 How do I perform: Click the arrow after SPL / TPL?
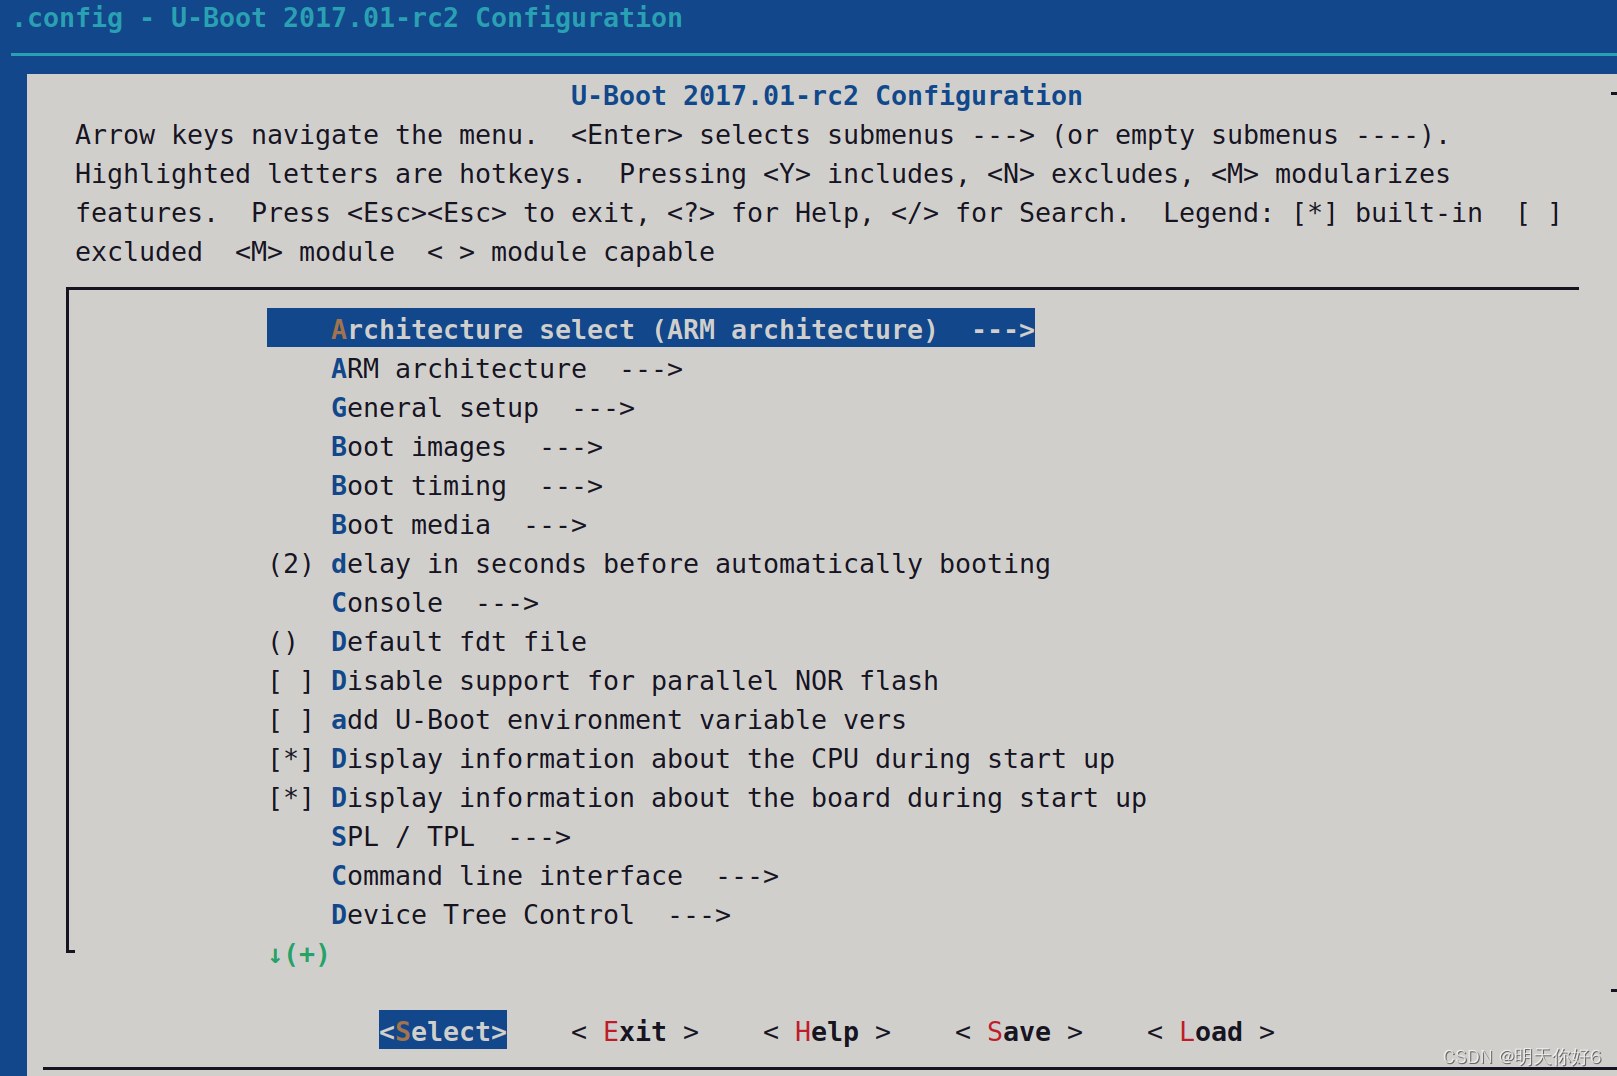point(540,837)
